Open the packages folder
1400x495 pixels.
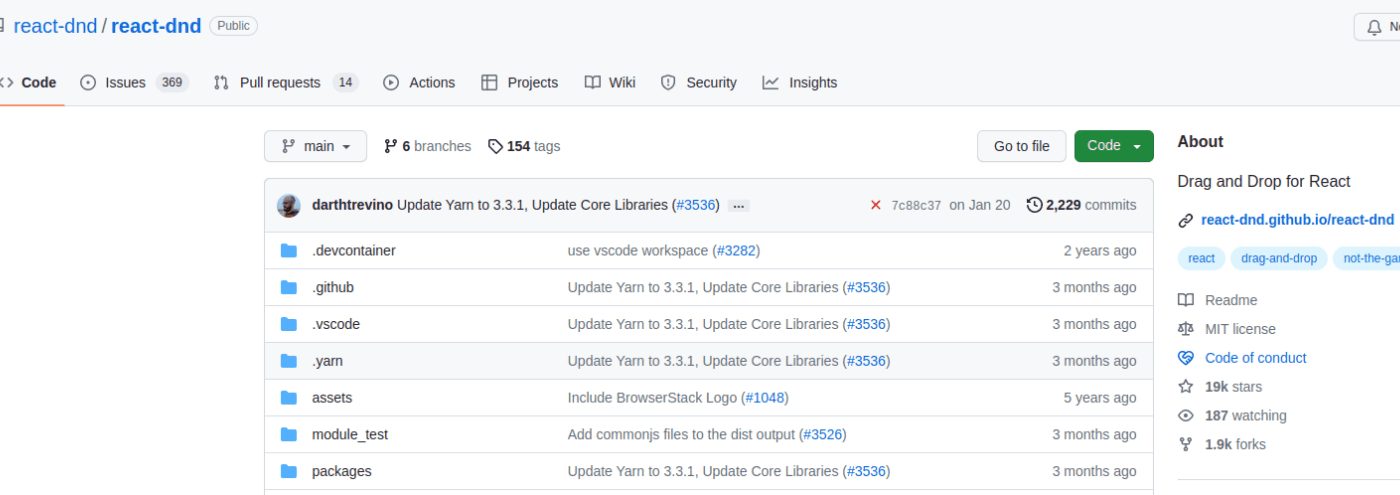[341, 471]
